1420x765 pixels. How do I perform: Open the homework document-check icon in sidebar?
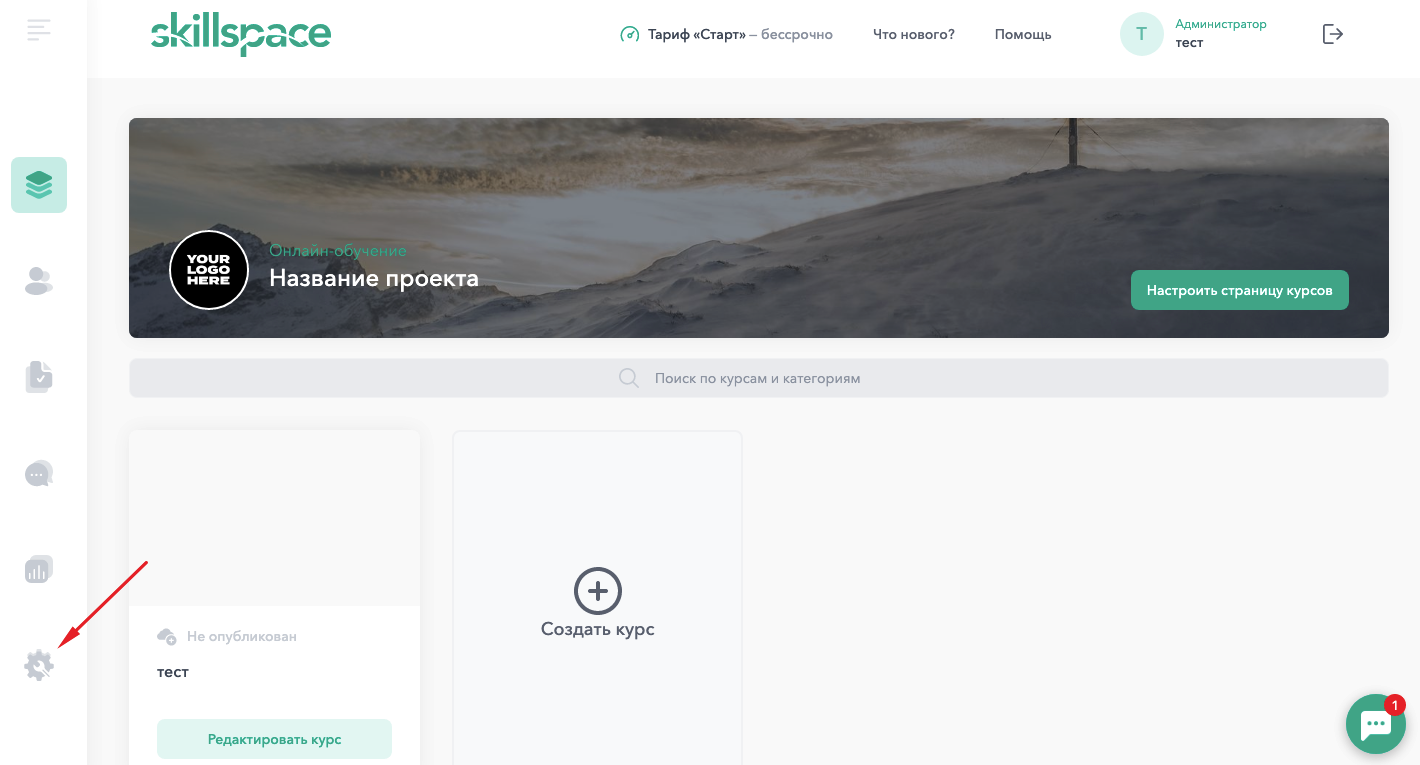(39, 377)
